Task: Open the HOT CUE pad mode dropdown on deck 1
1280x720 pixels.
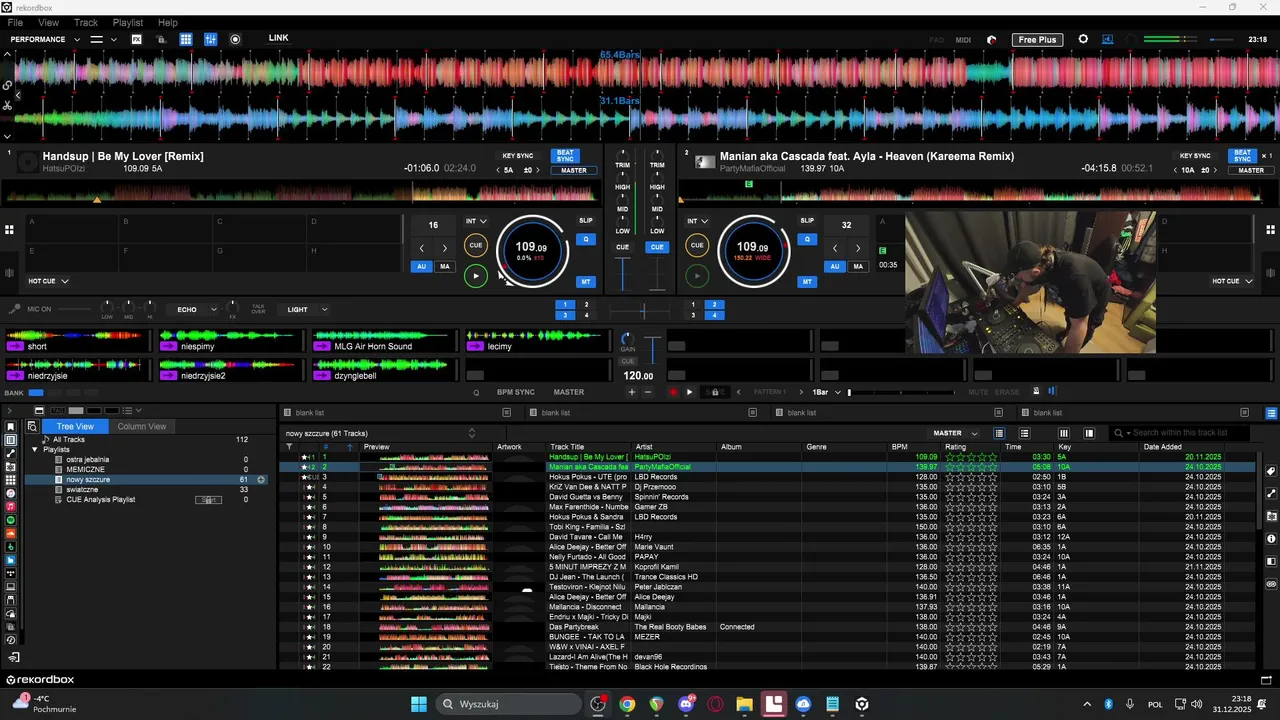Action: (48, 281)
